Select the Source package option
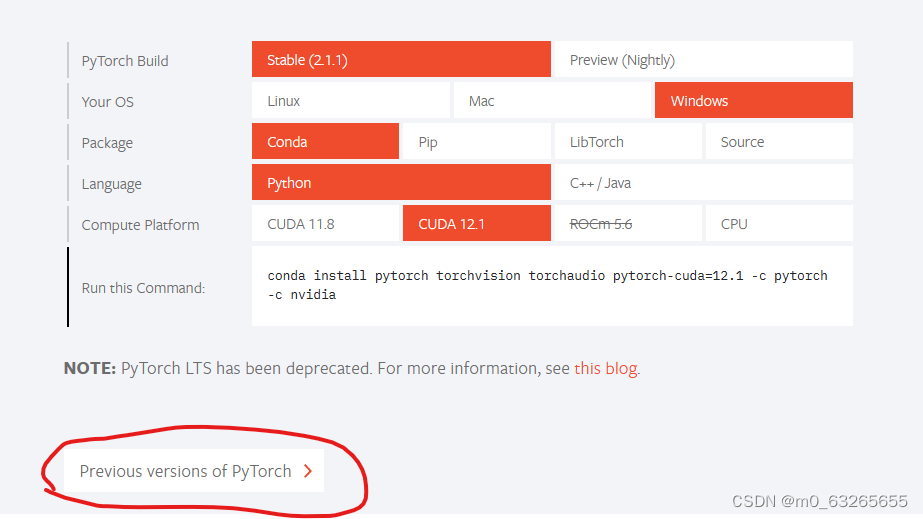Screen dimensions: 923x519 [779, 141]
